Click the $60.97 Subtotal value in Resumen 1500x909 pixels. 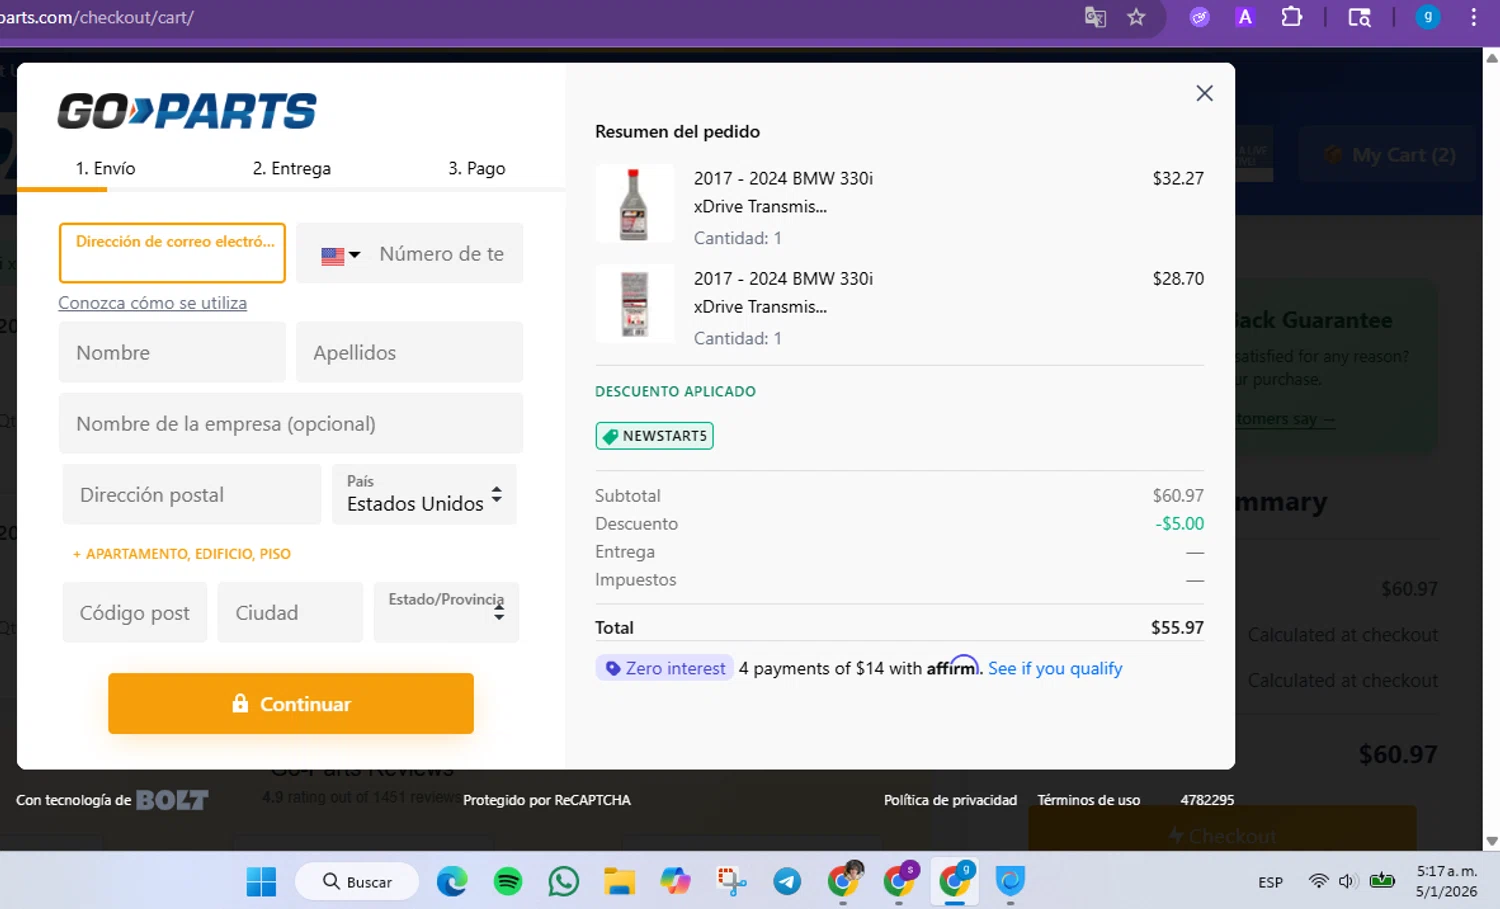1178,496
